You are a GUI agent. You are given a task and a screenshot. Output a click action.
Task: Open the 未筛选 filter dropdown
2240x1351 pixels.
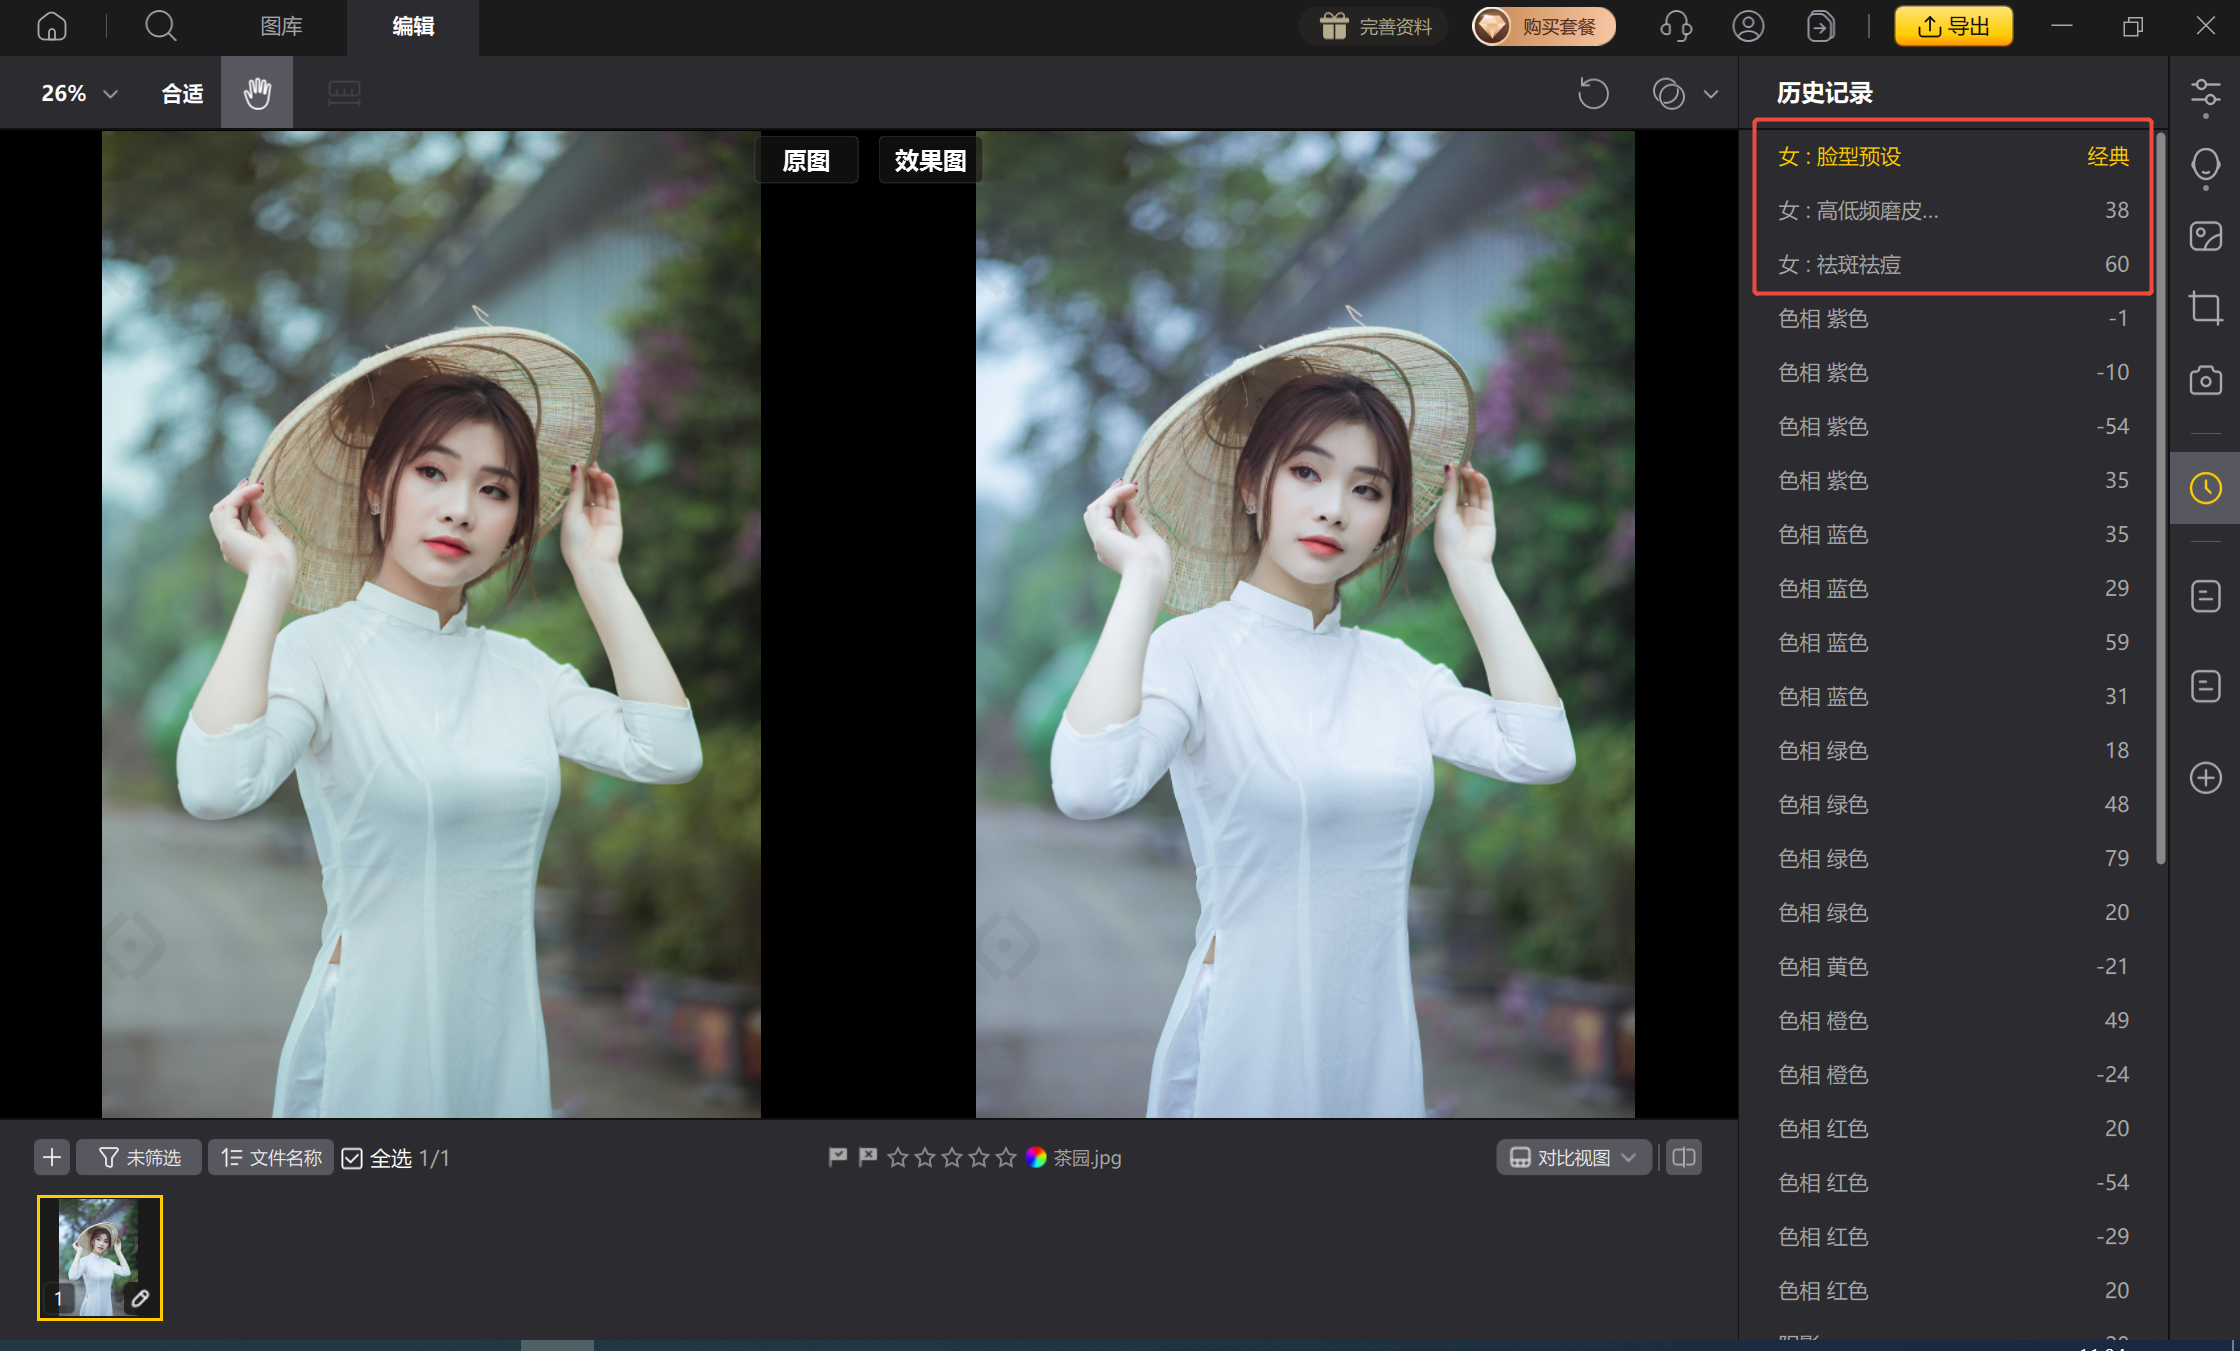tap(139, 1157)
